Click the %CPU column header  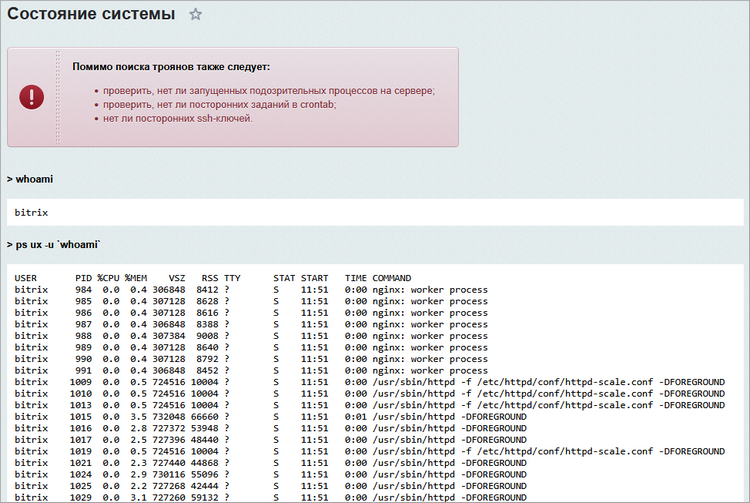[108, 278]
